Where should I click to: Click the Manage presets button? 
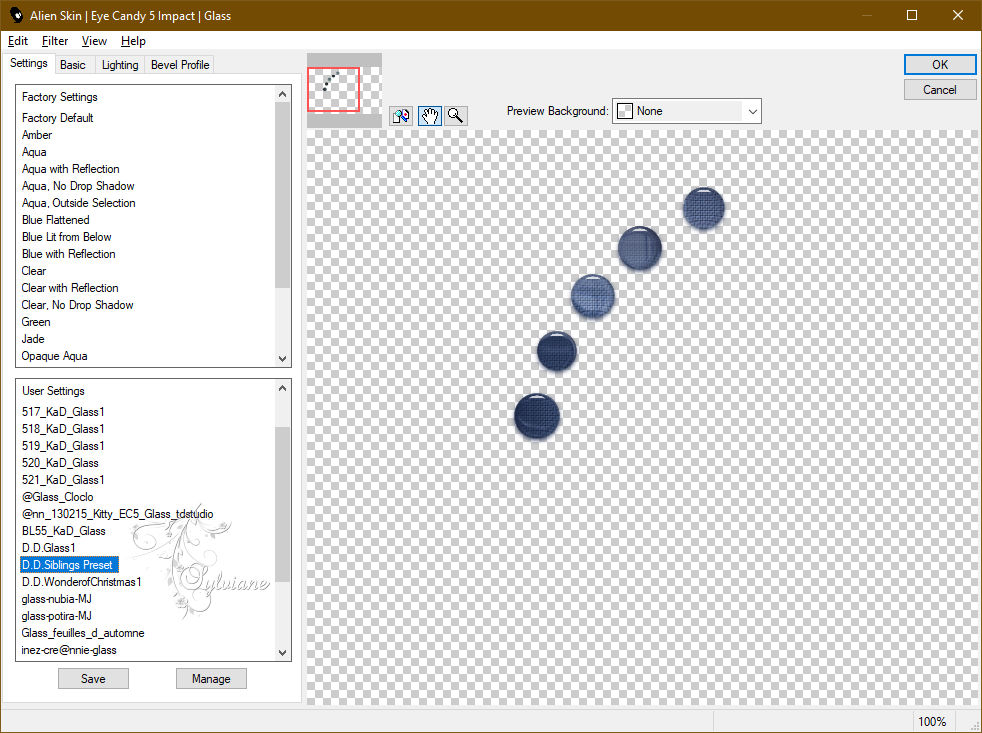pyautogui.click(x=211, y=678)
